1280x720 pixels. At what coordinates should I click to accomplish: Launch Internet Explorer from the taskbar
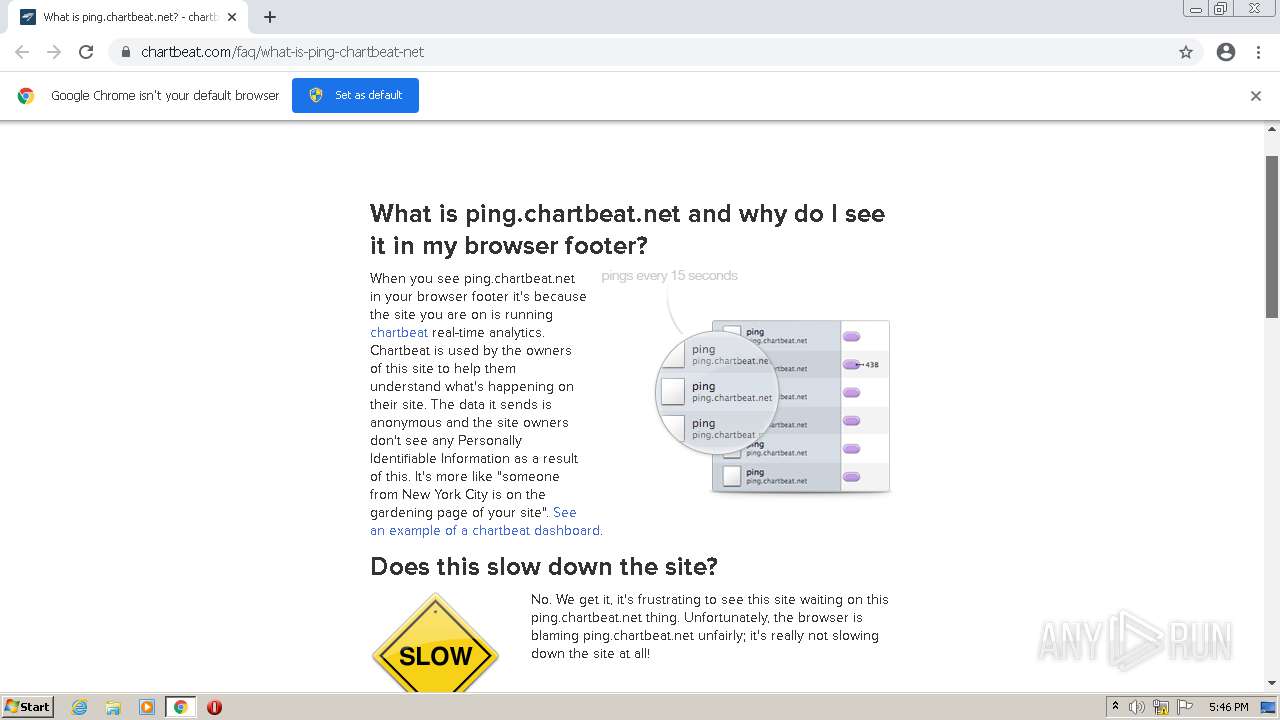(x=80, y=707)
